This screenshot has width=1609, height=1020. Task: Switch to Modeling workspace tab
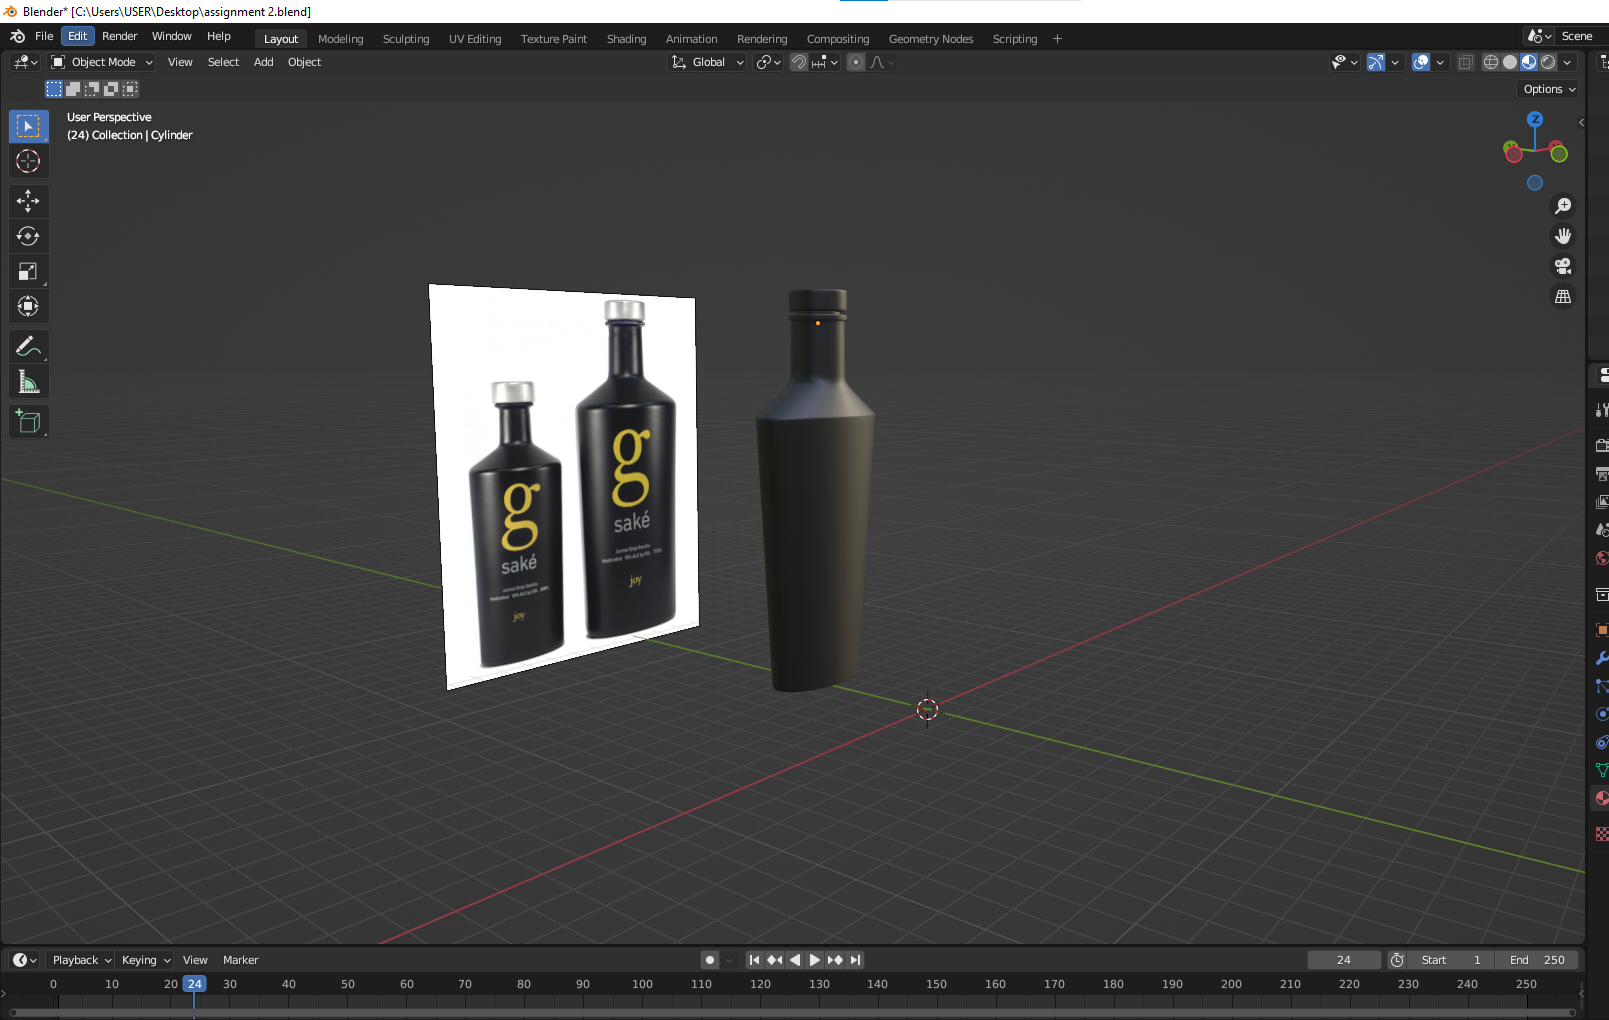[x=341, y=39]
